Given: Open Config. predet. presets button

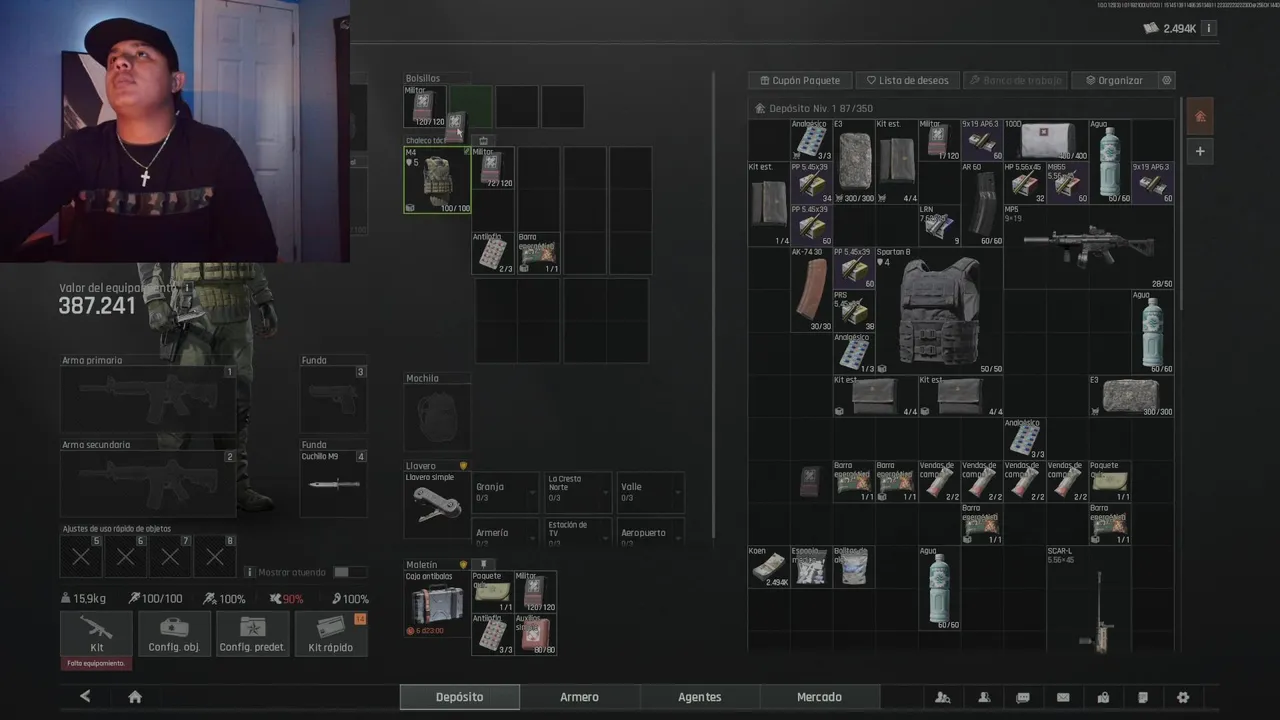Looking at the screenshot, I should point(253,633).
